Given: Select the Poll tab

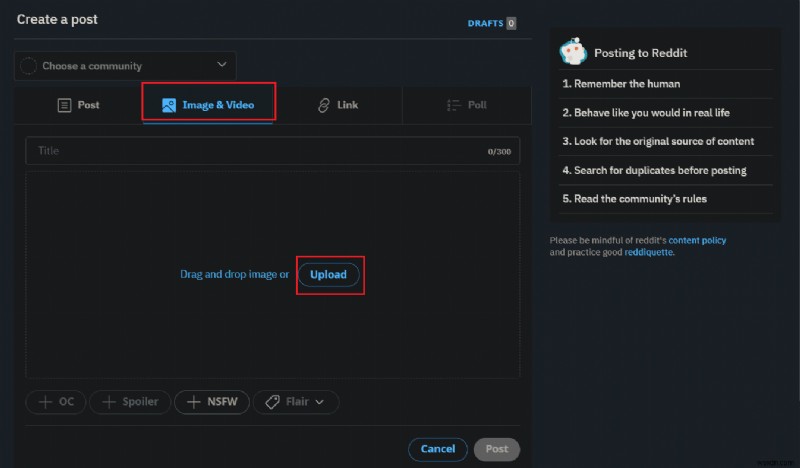Looking at the screenshot, I should [x=466, y=105].
